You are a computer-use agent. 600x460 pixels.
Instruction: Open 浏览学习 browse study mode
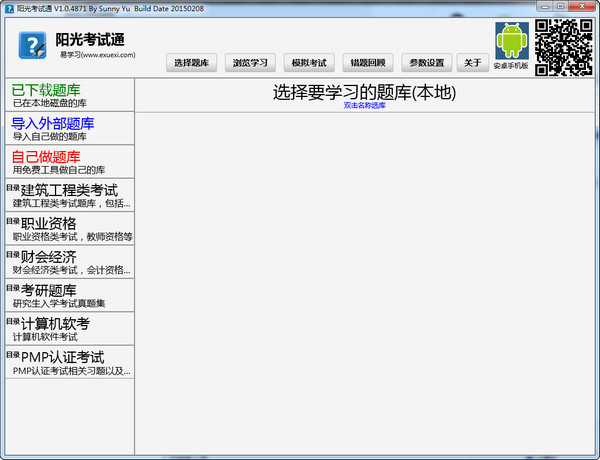tap(250, 63)
